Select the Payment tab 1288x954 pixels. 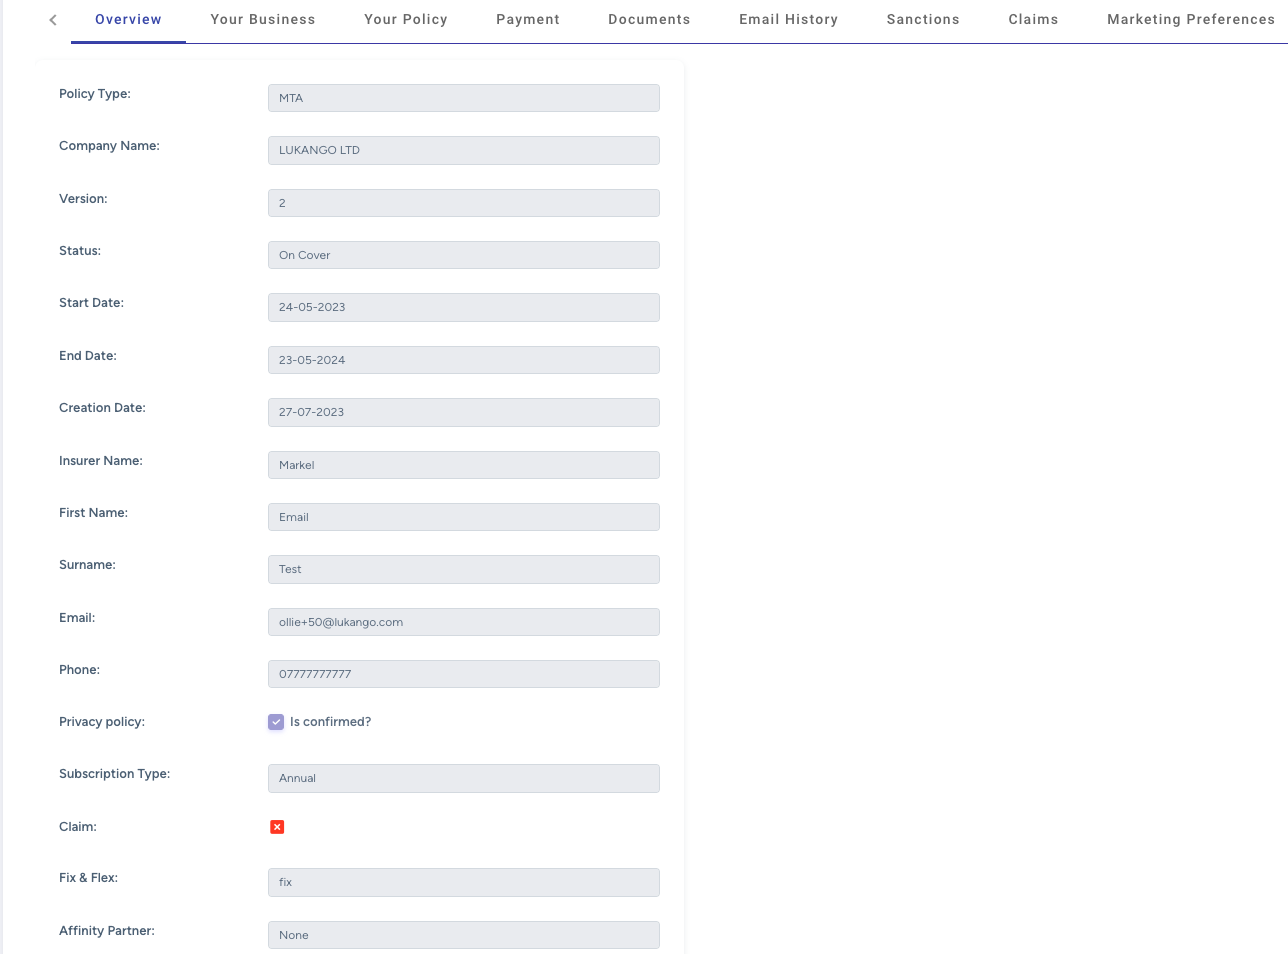pos(528,19)
